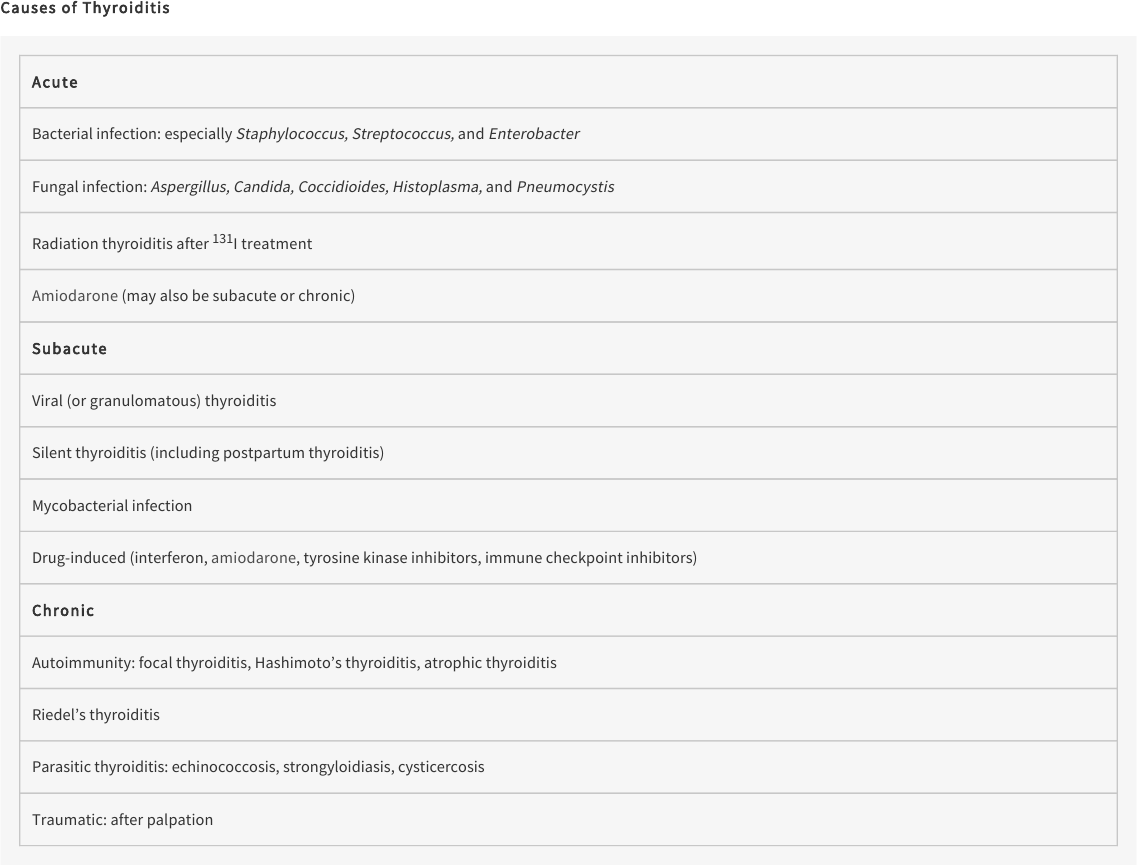The width and height of the screenshot is (1137, 865).
Task: Open the amiodarone link in Drug-induced row
Action: (254, 558)
